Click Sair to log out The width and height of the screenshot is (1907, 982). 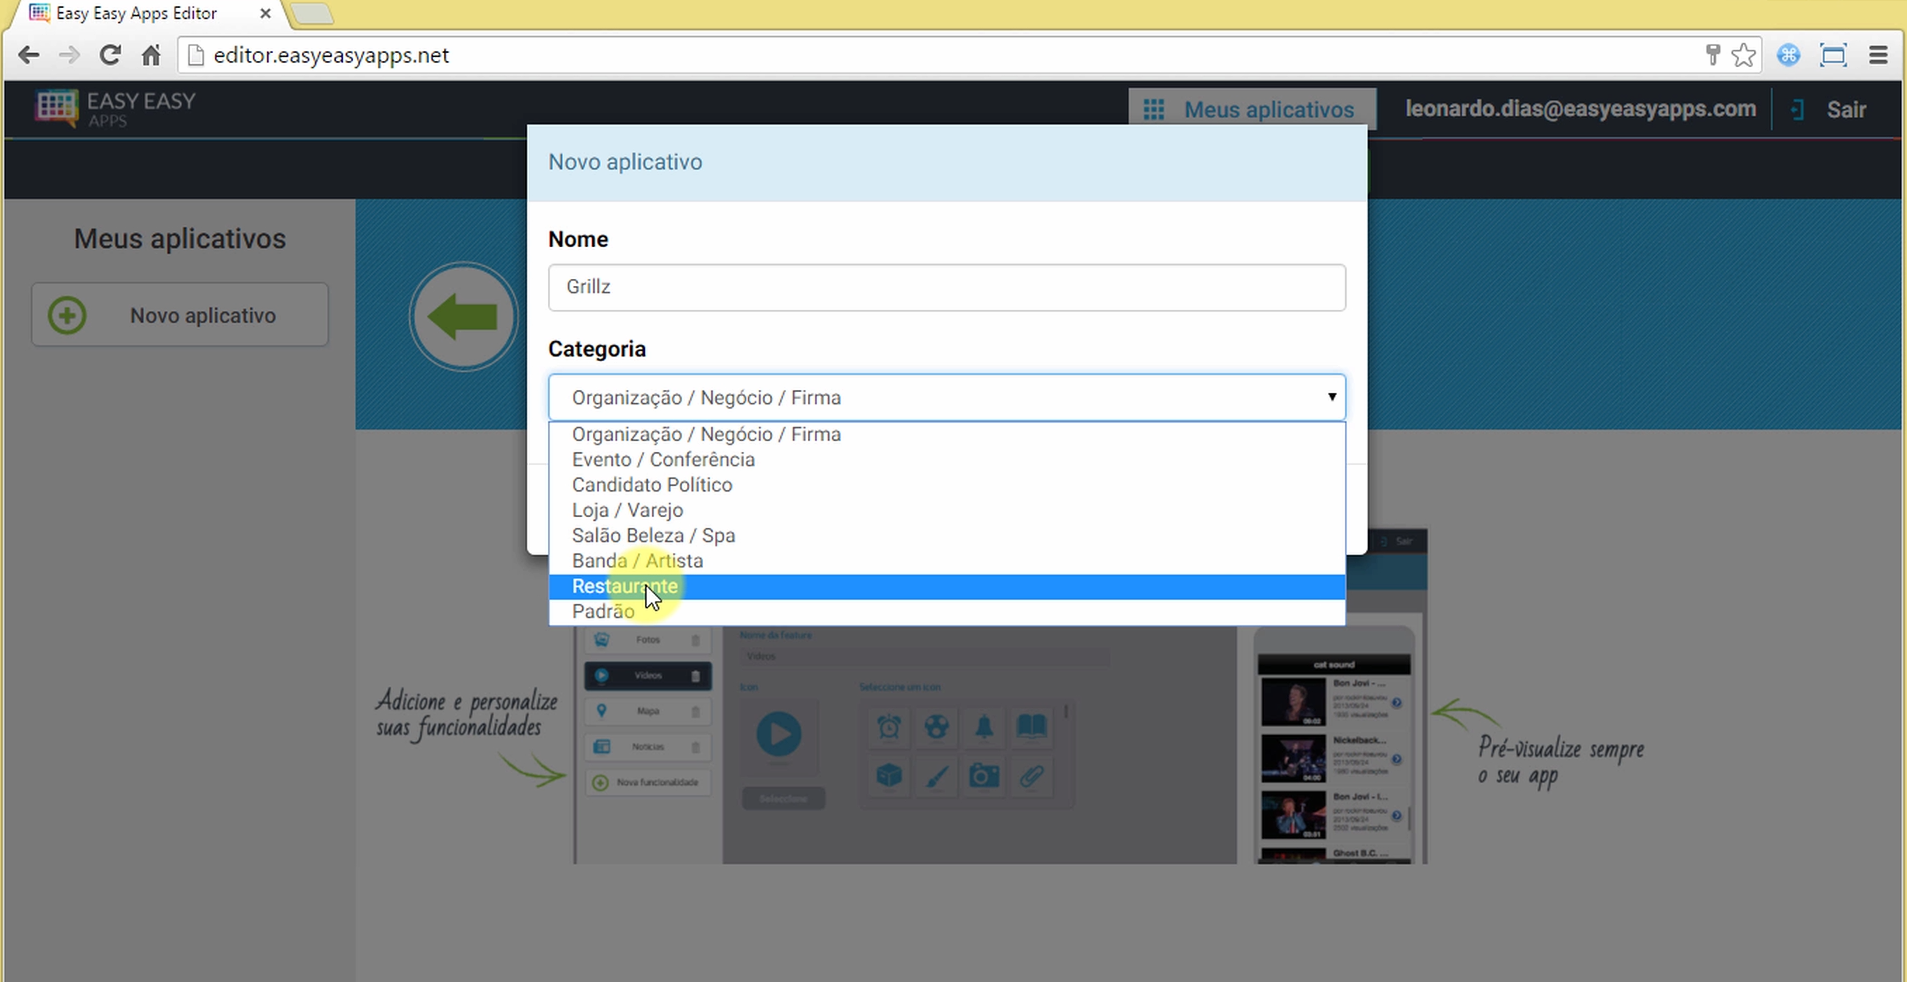[1845, 109]
